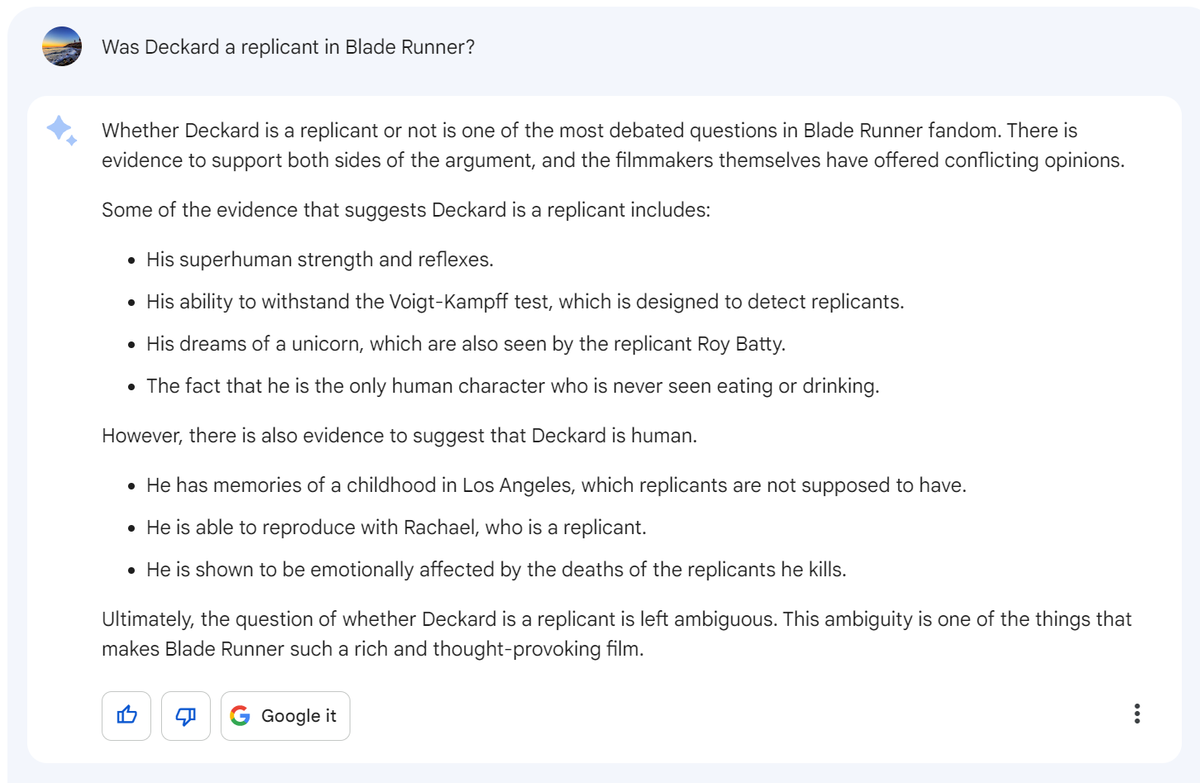Click the thumbs down feedback icon
This screenshot has width=1200, height=783.
(185, 715)
